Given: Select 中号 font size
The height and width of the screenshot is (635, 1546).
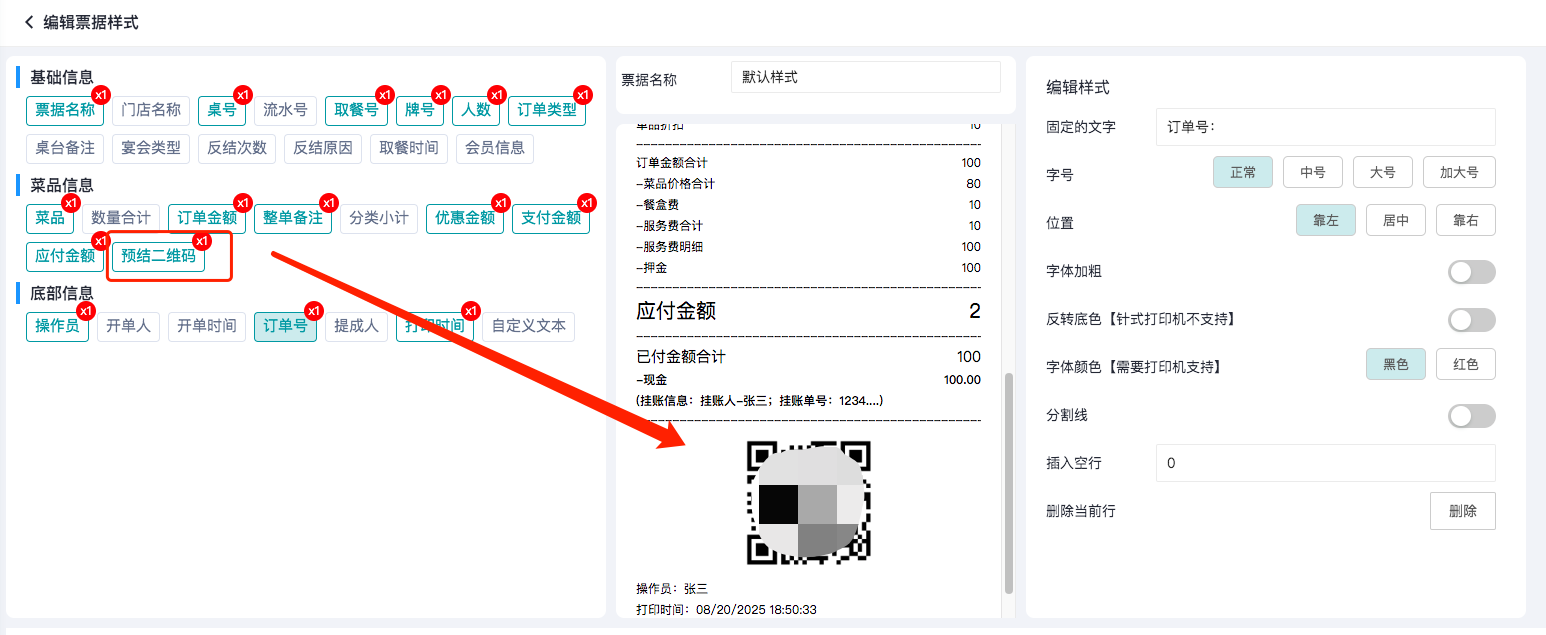Looking at the screenshot, I should pos(1313,172).
